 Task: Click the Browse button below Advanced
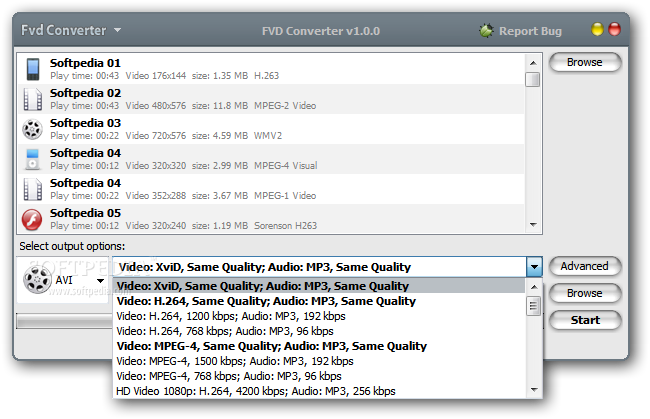pos(585,293)
